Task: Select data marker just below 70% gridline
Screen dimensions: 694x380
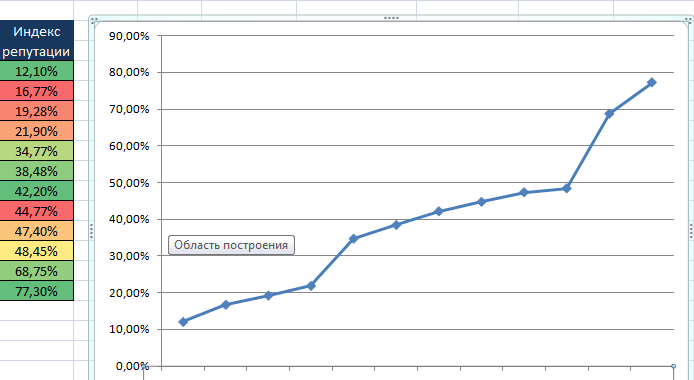Action: click(609, 114)
